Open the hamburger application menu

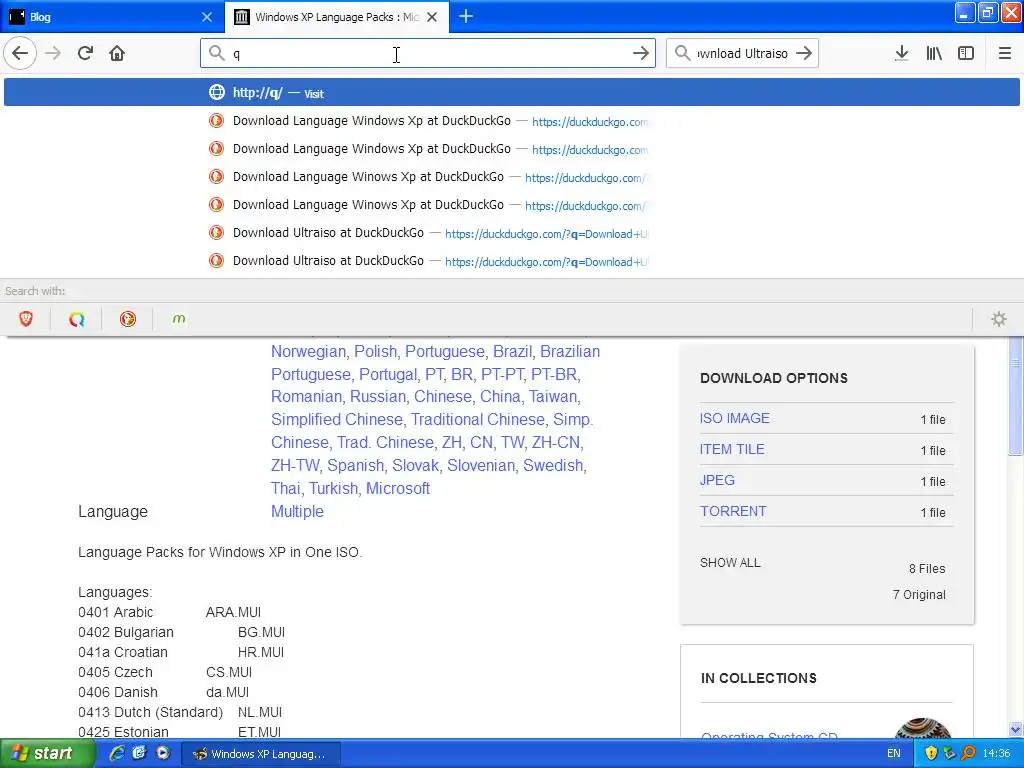pyautogui.click(x=1004, y=53)
